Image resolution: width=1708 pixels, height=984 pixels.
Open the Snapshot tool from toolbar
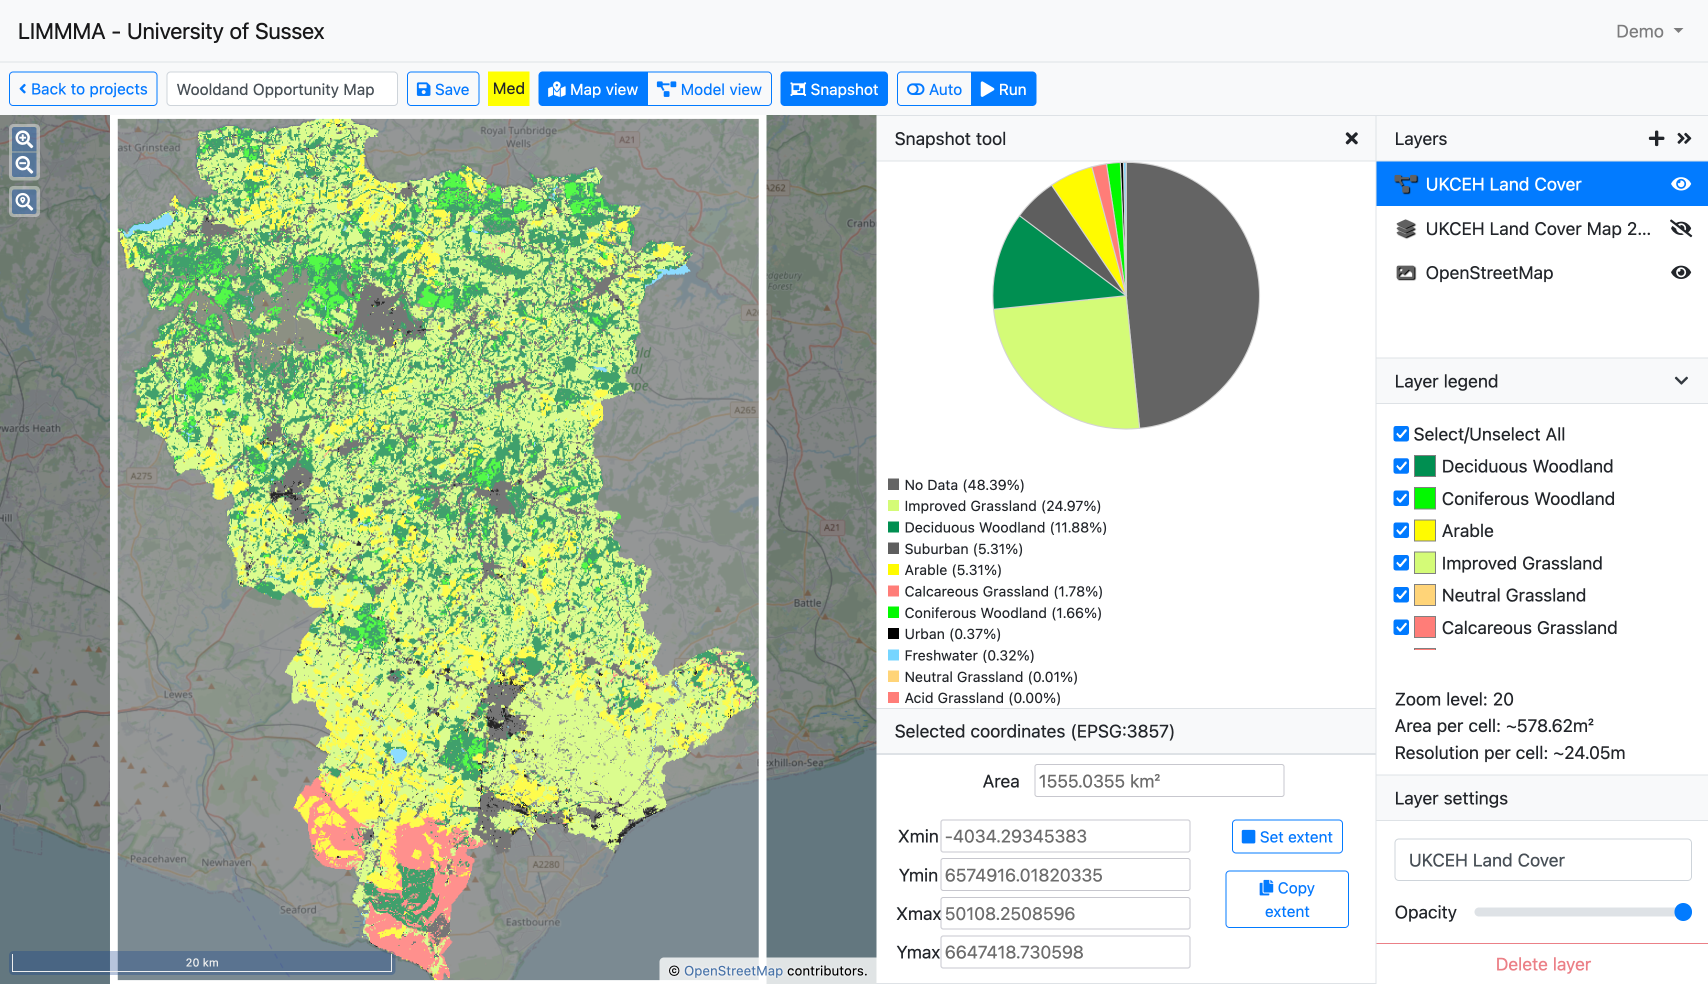point(833,89)
